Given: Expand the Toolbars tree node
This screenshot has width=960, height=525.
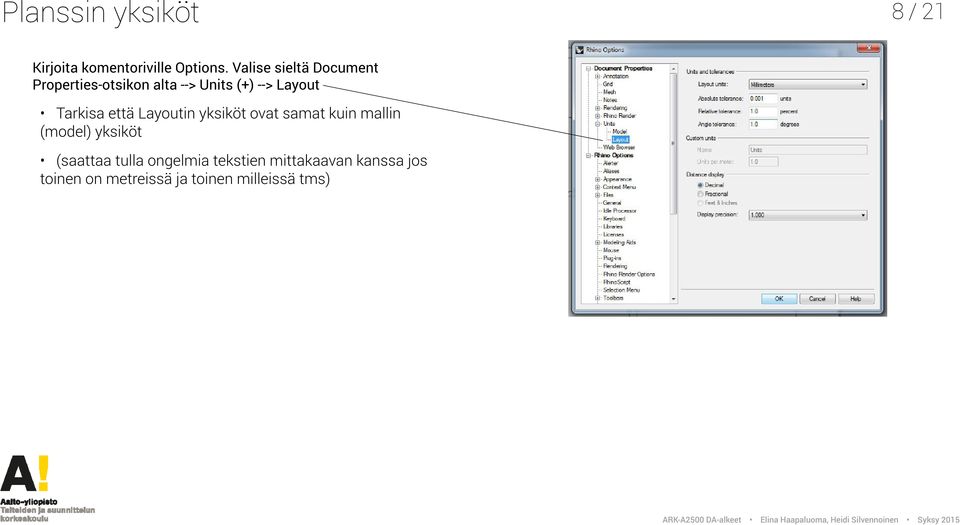Looking at the screenshot, I should 598,298.
